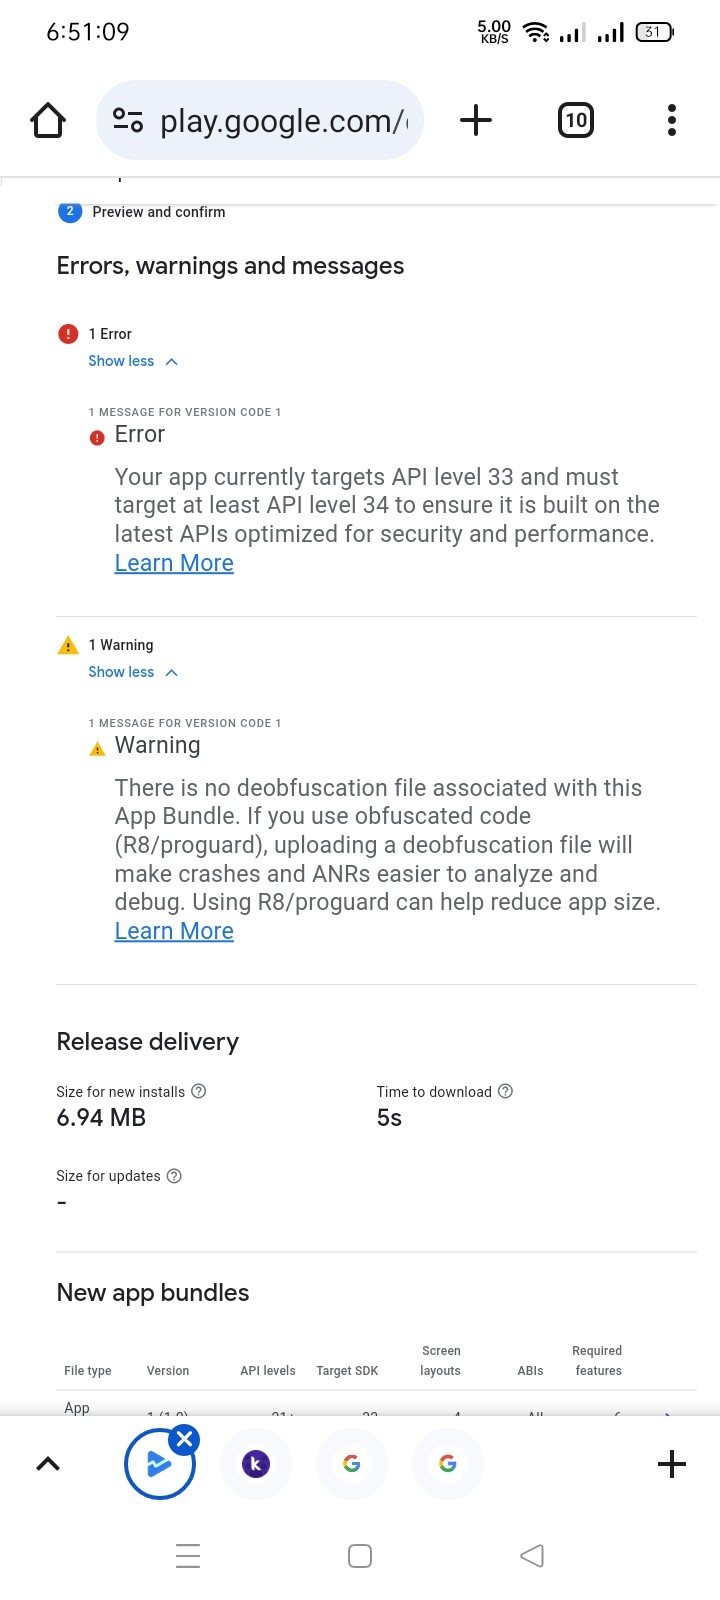This screenshot has height=1600, width=720.
Task: Click the play.google.com address bar
Action: [x=282, y=121]
